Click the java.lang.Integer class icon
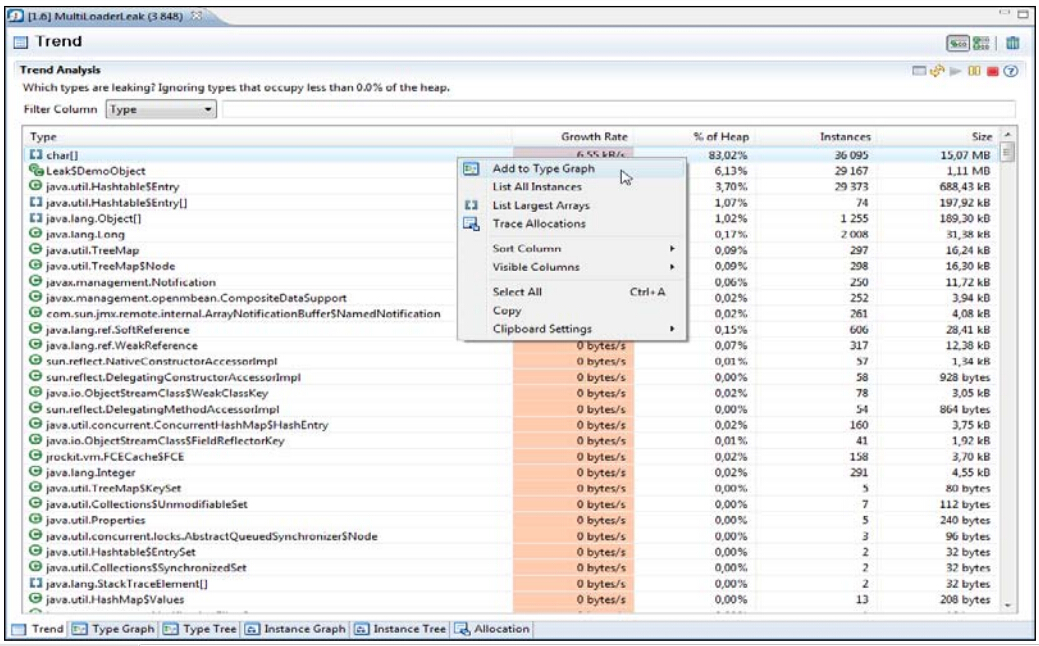The width and height of the screenshot is (1039, 646). (x=36, y=472)
